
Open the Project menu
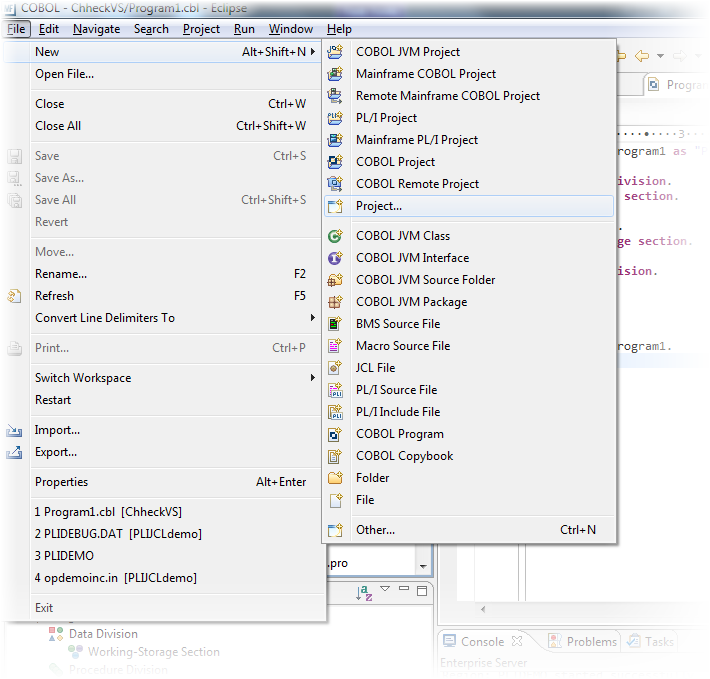point(201,29)
